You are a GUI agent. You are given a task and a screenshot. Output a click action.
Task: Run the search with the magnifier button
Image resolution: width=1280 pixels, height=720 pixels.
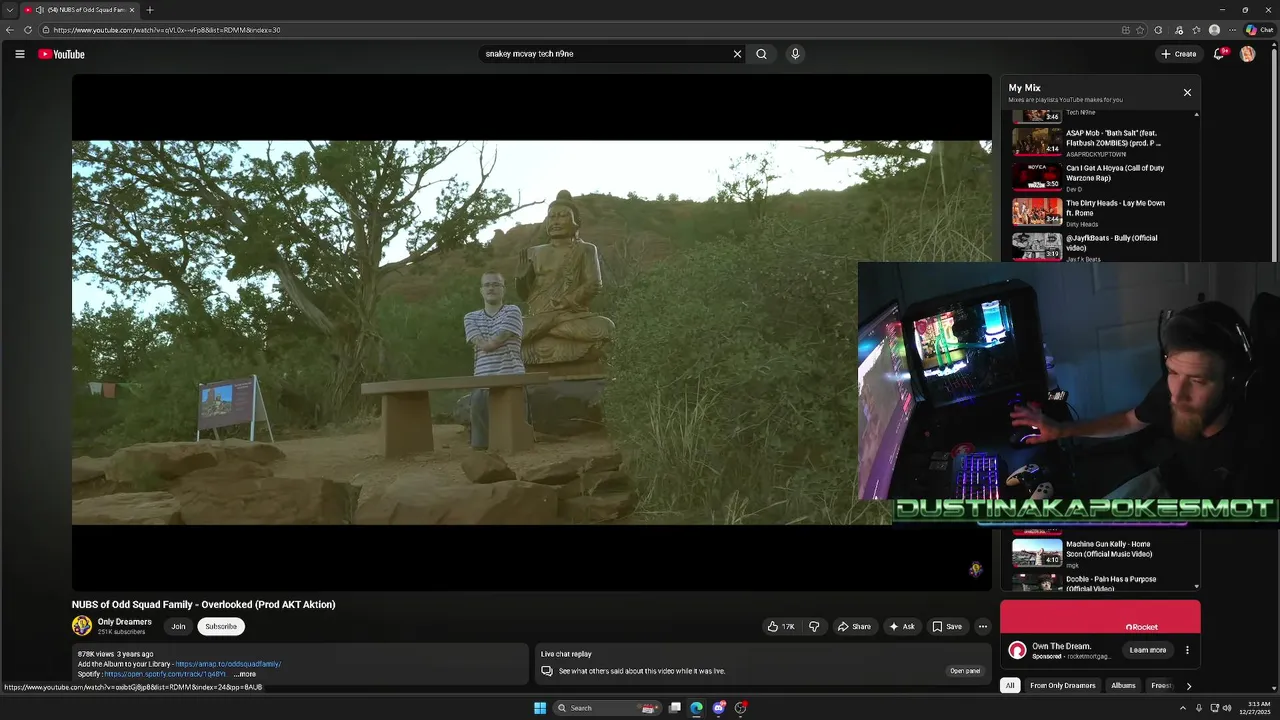click(x=761, y=54)
